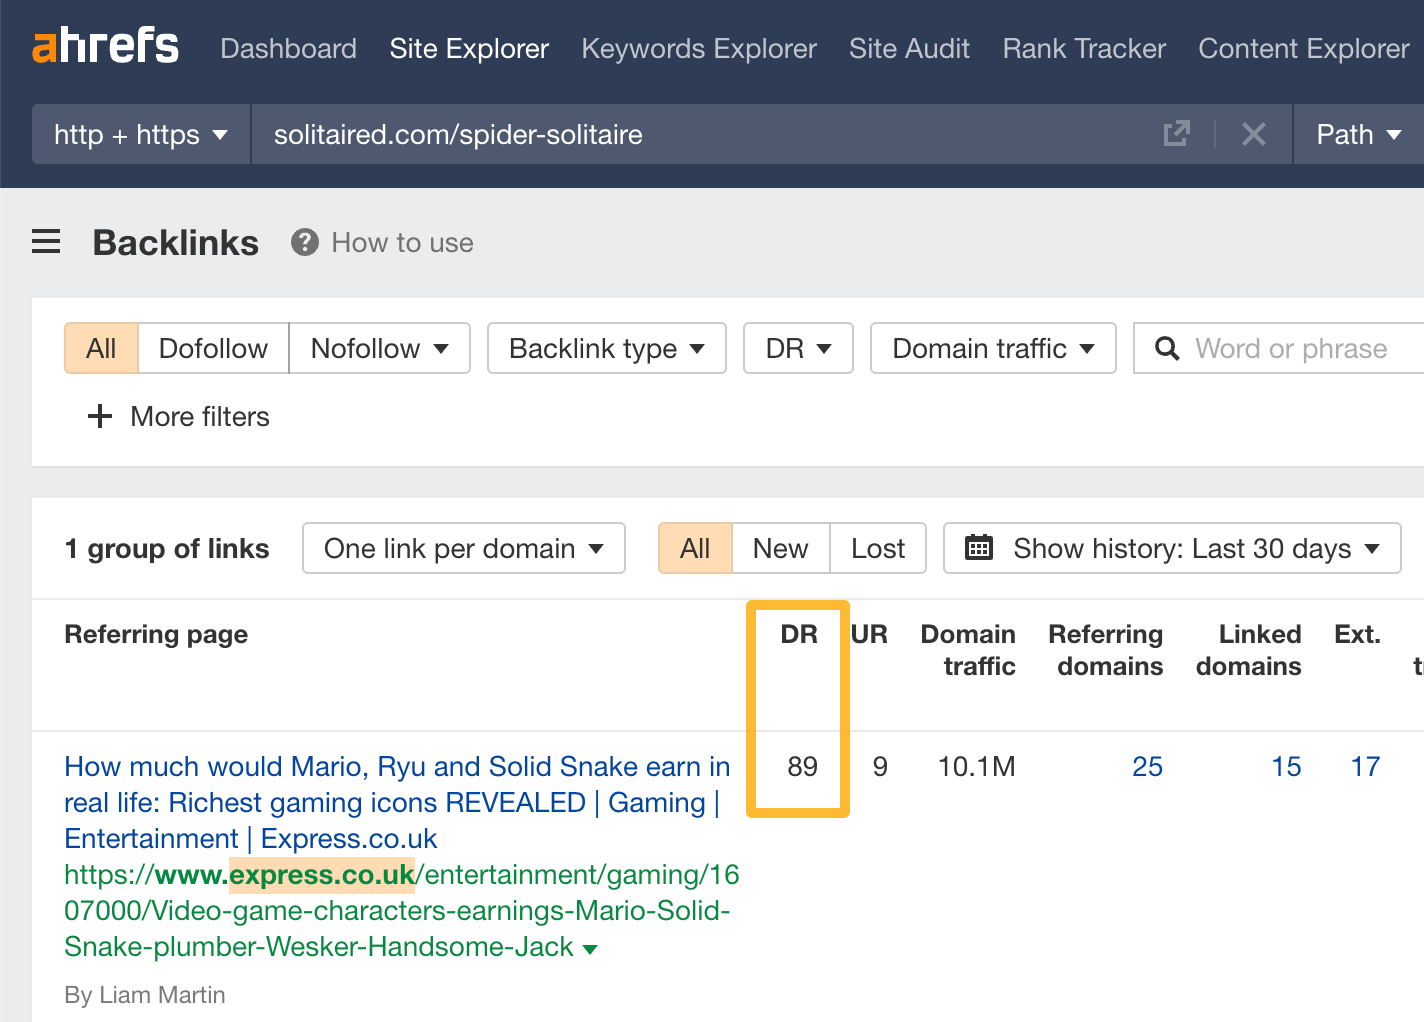This screenshot has height=1022, width=1424.
Task: Clear the URL with the X icon
Action: pos(1253,134)
